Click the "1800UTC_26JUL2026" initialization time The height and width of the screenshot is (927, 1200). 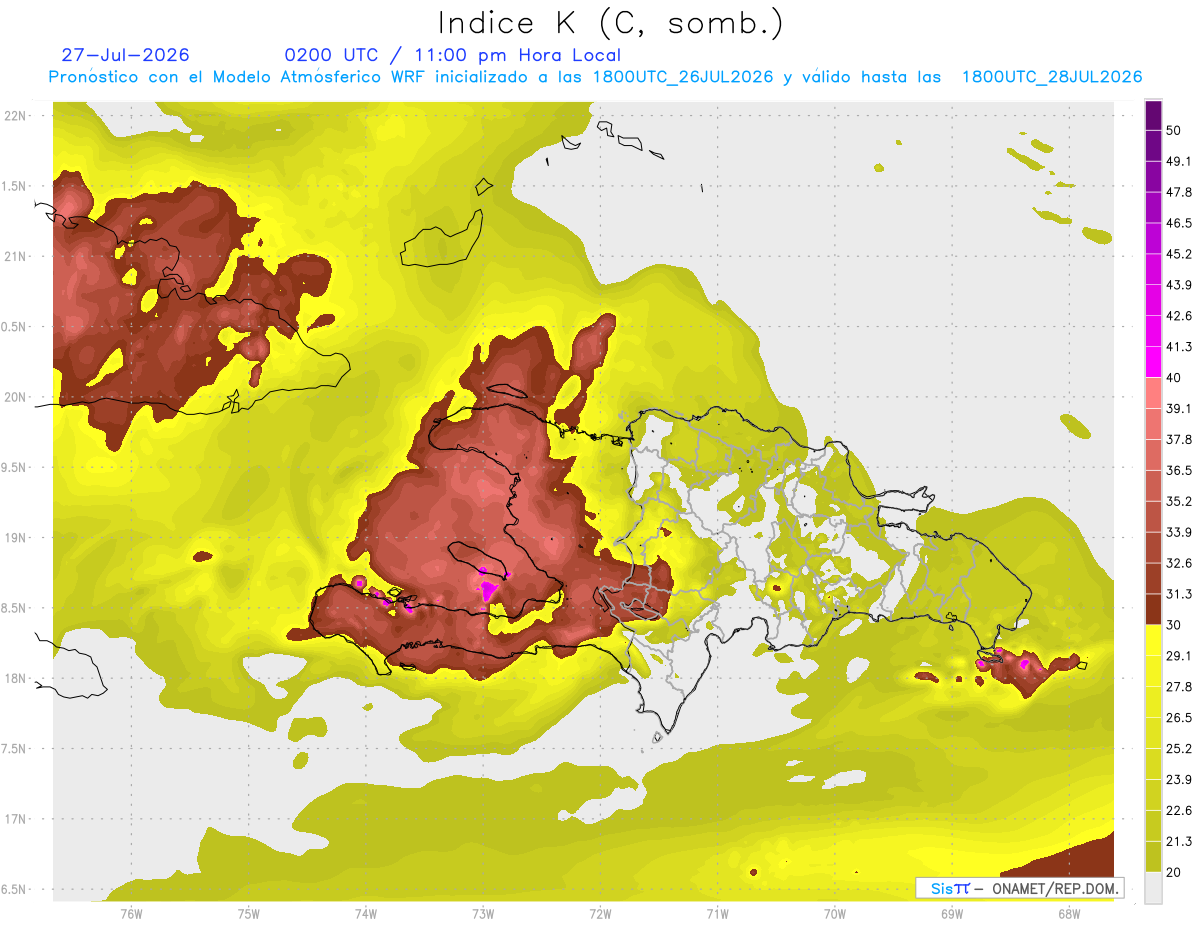point(683,77)
